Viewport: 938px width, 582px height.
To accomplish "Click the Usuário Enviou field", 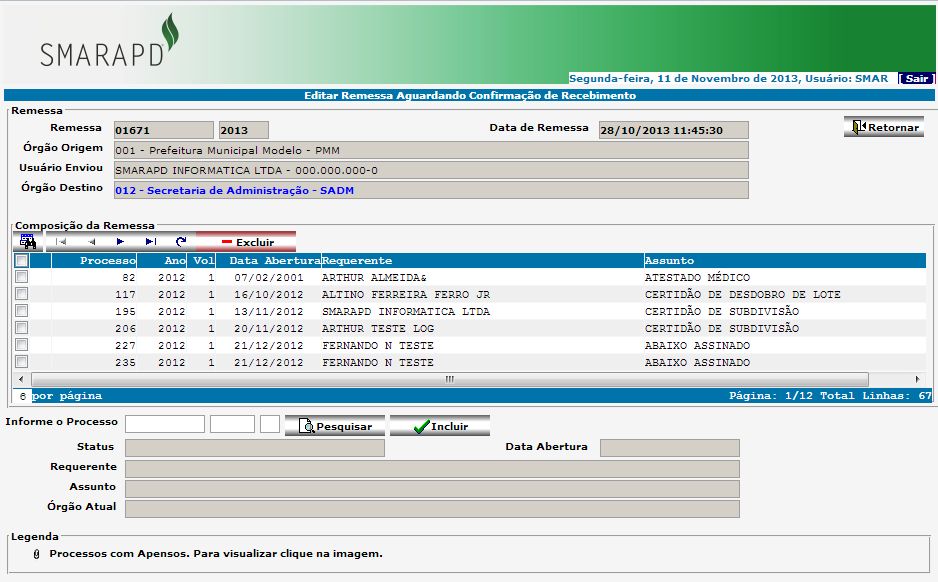I will pos(431,170).
